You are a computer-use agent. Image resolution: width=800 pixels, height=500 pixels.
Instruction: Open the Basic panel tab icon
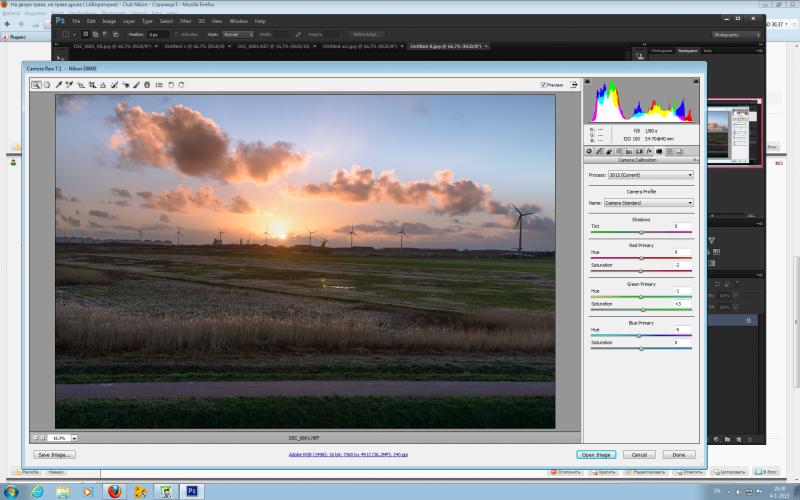point(589,151)
